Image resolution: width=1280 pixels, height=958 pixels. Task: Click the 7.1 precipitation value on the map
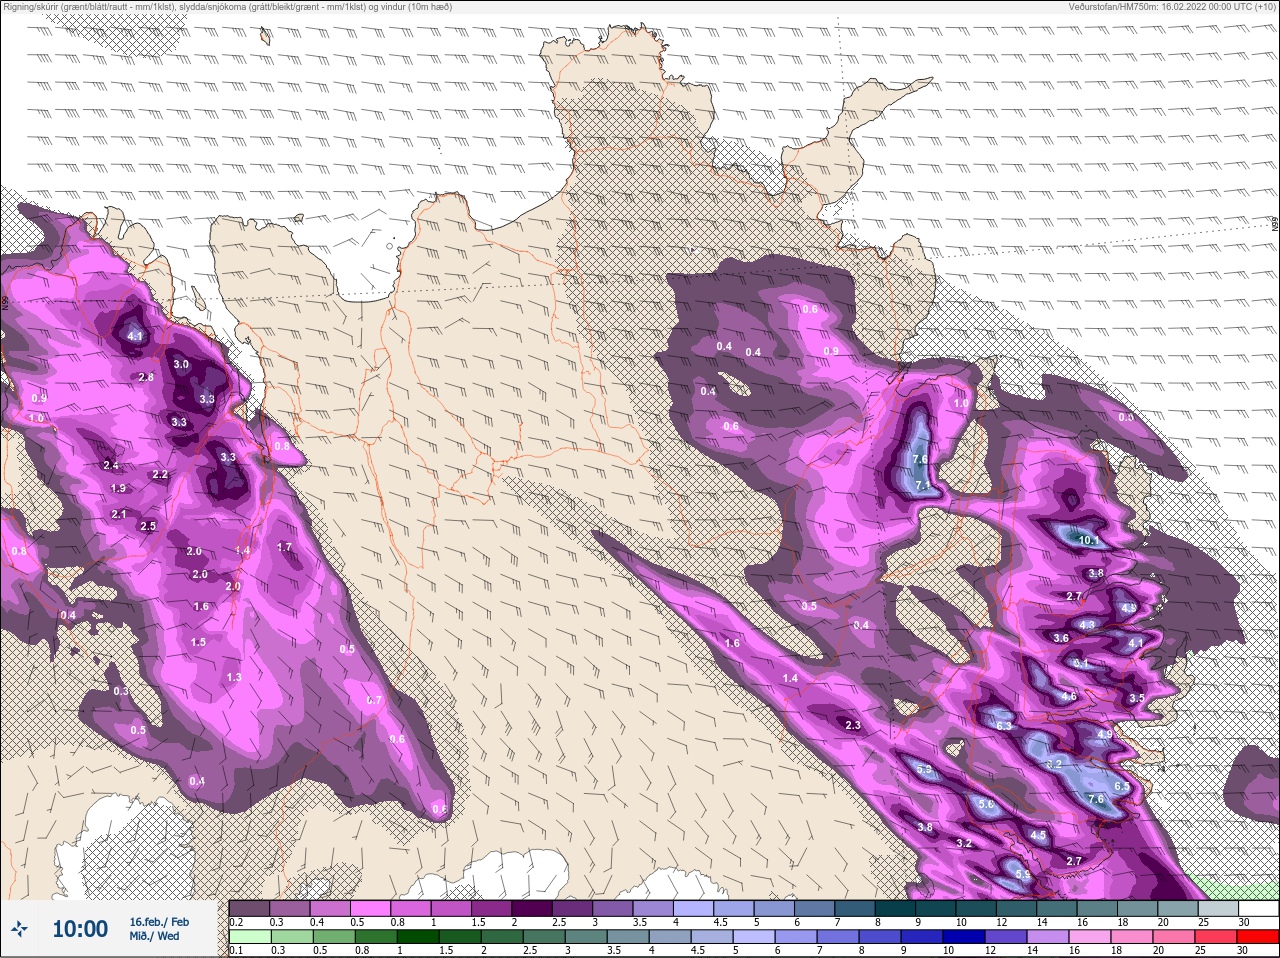point(923,485)
